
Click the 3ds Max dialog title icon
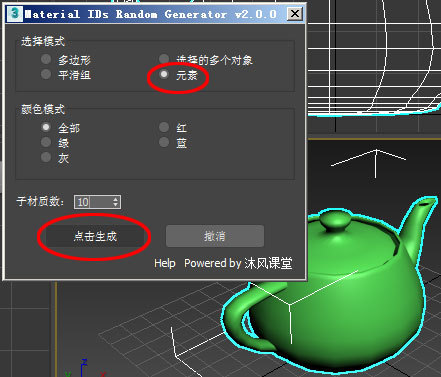pyautogui.click(x=15, y=14)
